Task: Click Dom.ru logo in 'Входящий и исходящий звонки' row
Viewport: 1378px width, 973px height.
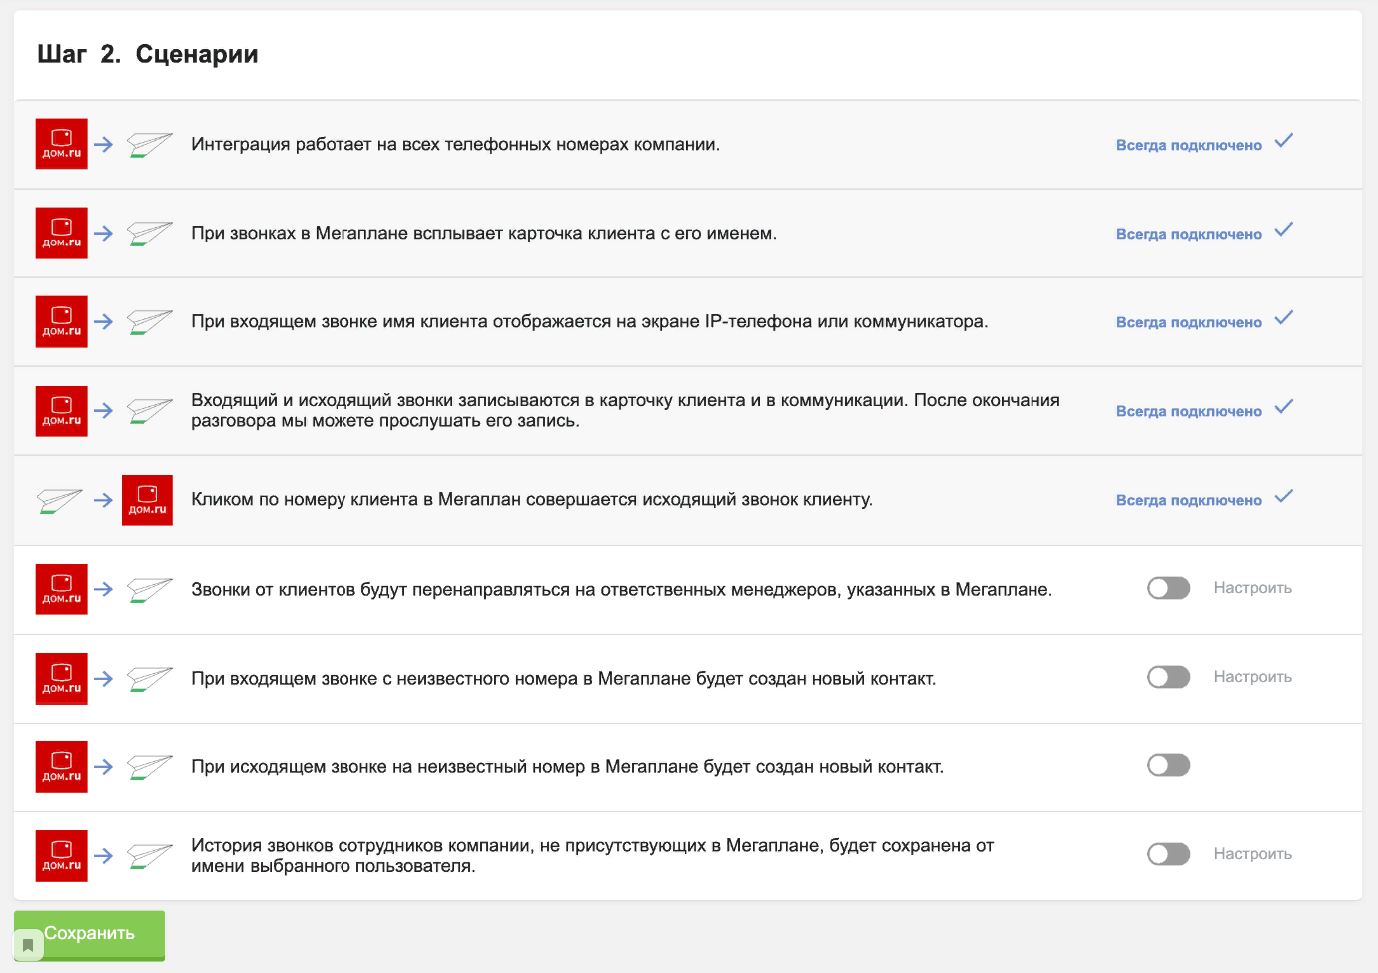Action: pos(62,411)
